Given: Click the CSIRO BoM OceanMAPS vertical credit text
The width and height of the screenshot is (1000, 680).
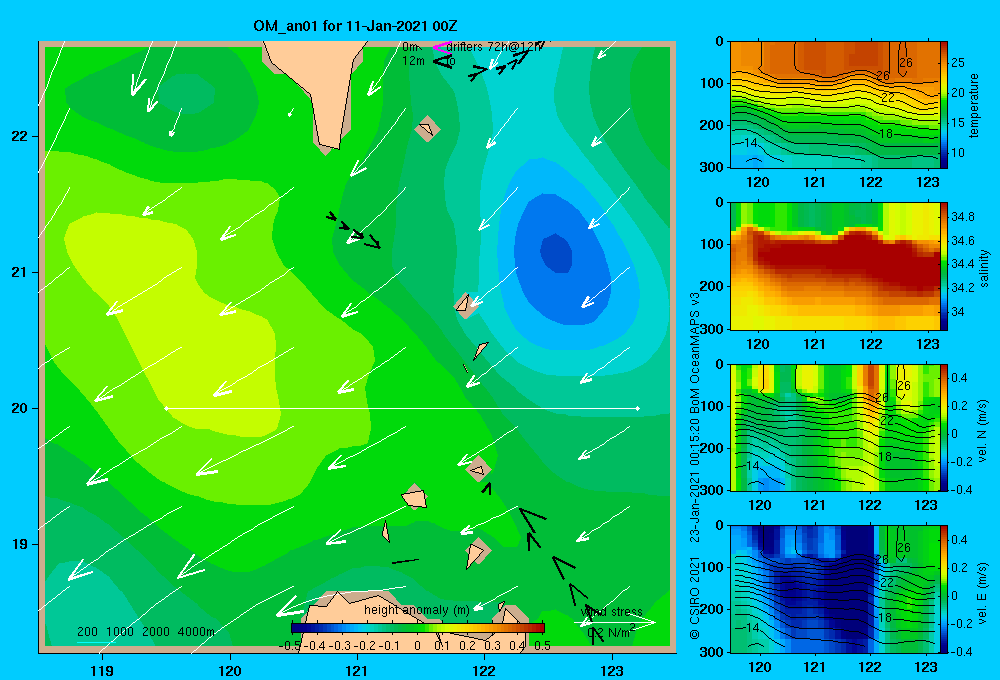Looking at the screenshot, I should 695,466.
